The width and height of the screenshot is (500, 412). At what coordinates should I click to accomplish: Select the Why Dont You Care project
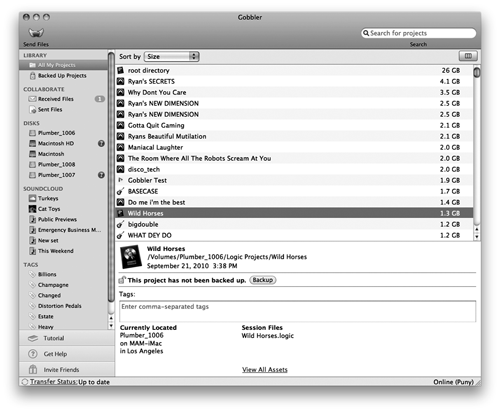[x=294, y=92]
